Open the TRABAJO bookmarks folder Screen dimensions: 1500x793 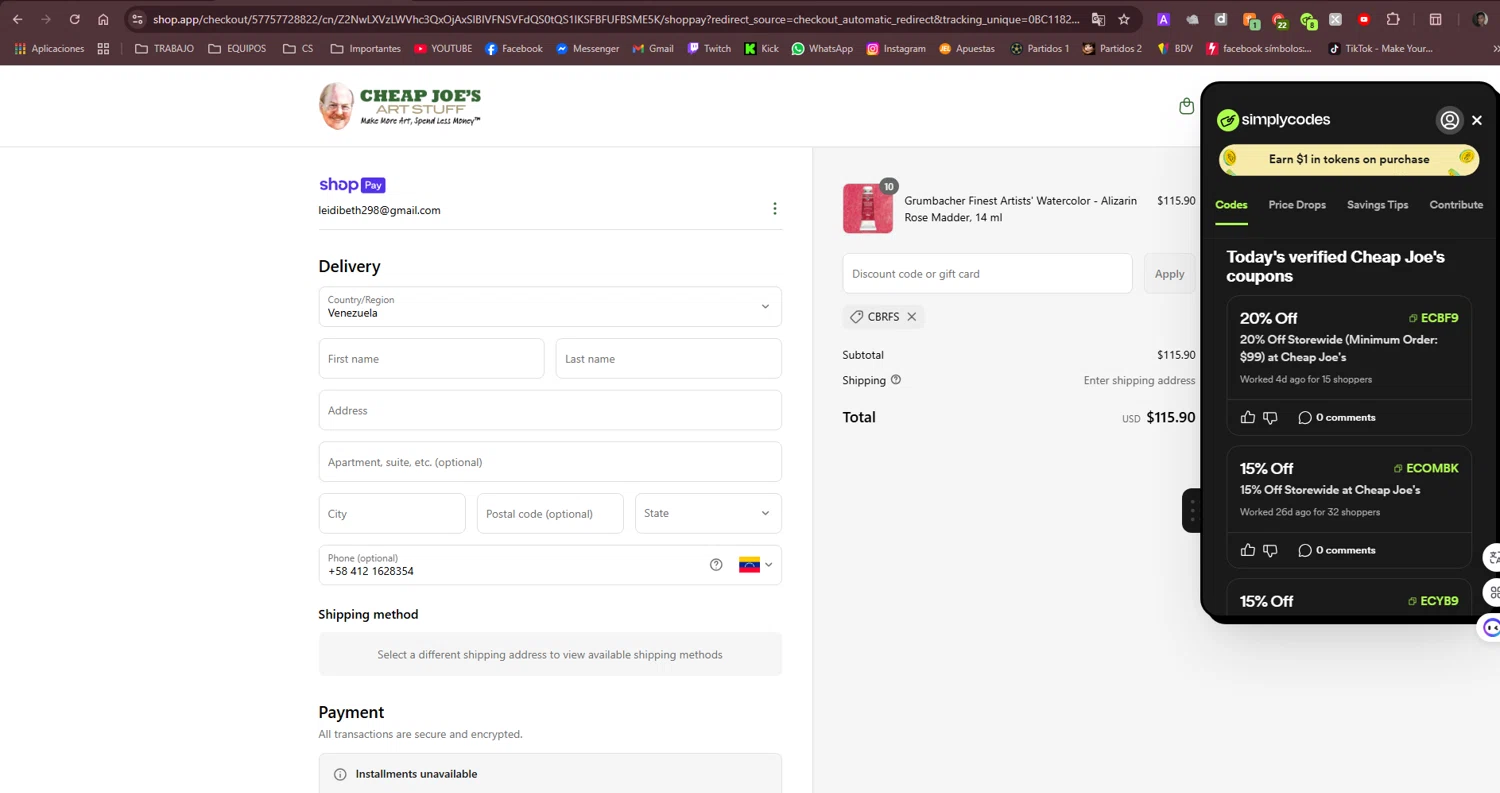165,48
